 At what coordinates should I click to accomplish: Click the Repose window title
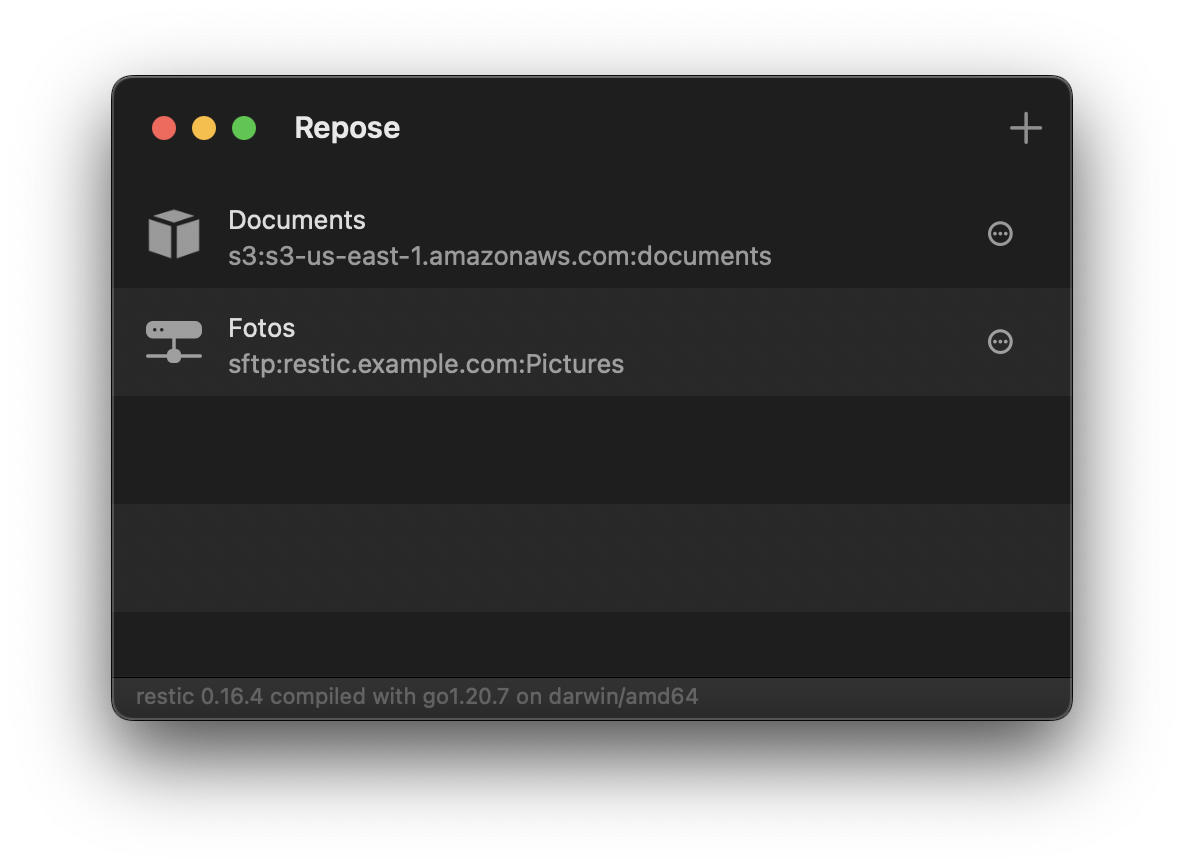347,128
